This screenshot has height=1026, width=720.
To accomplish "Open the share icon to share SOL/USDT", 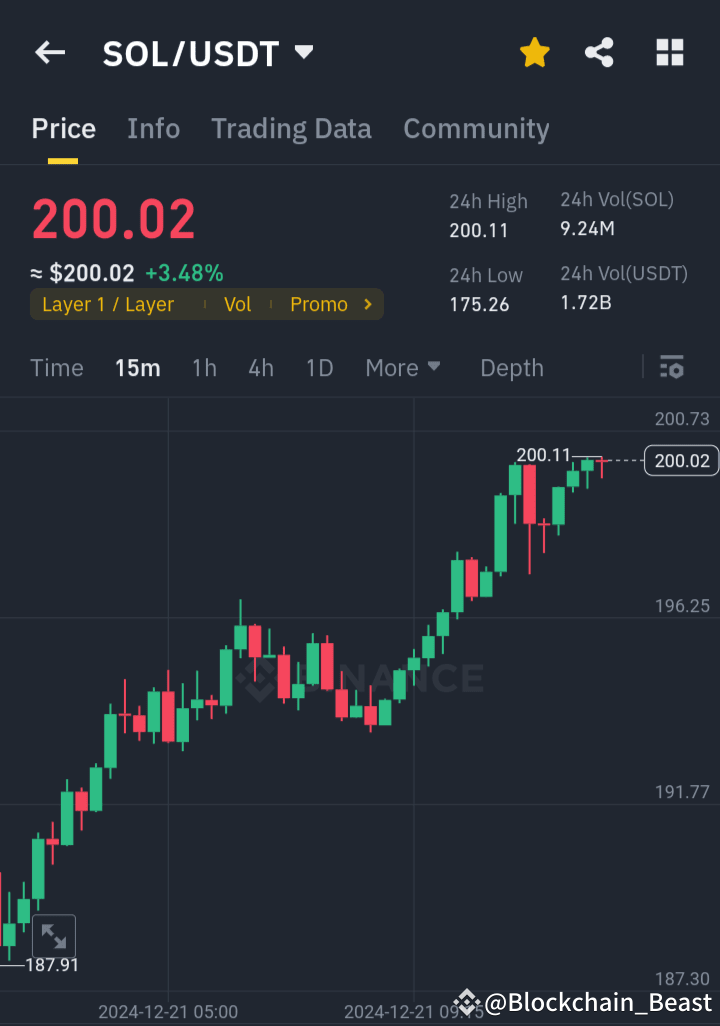I will 600,53.
